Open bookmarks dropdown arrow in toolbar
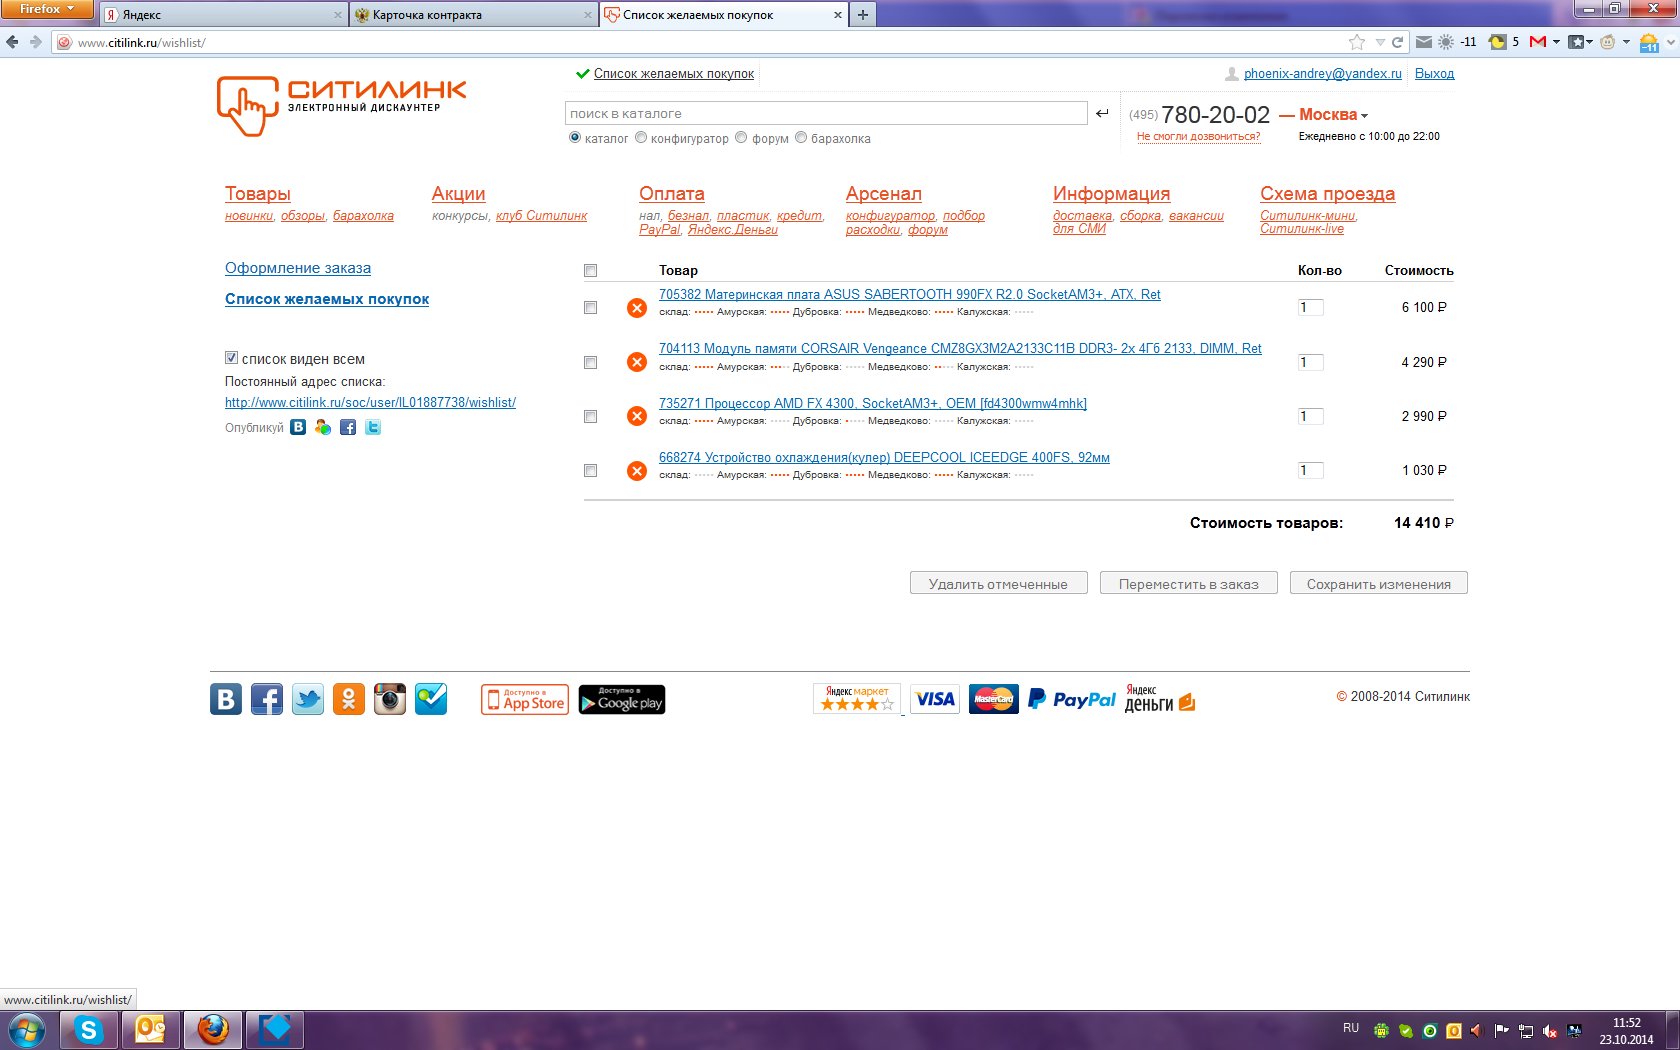Viewport: 1680px width, 1050px height. click(x=1589, y=42)
